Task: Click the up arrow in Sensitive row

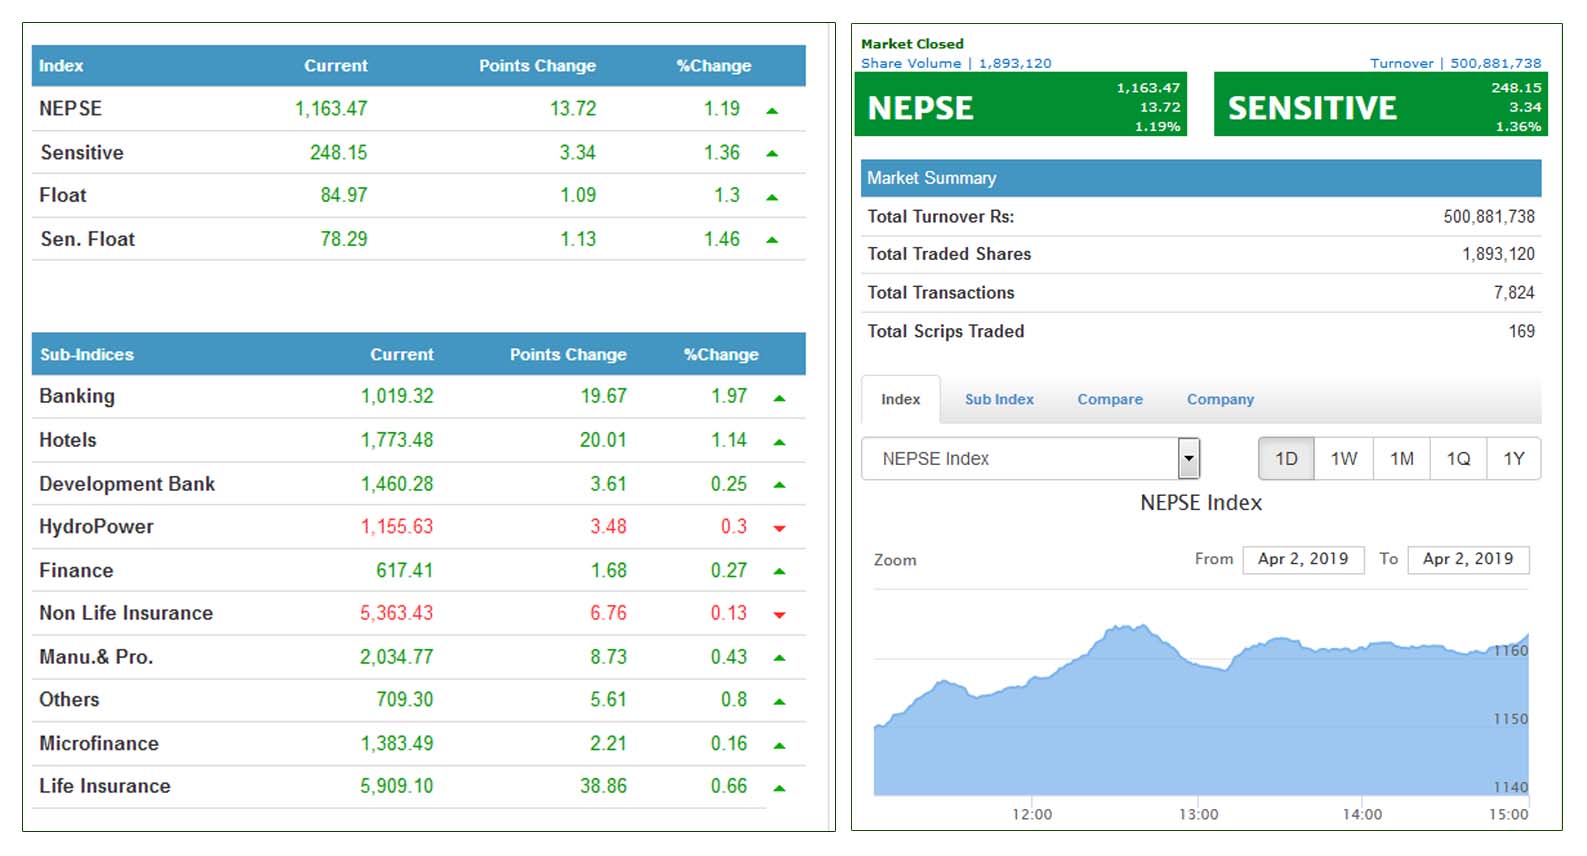Action: (772, 154)
